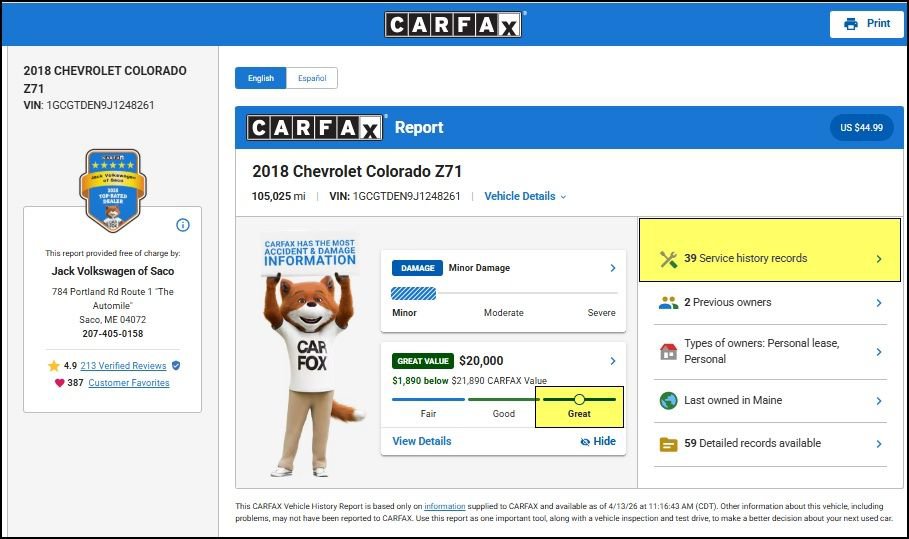This screenshot has width=909, height=539.
Task: Open 59 Detailed records available row
Action: click(x=770, y=444)
